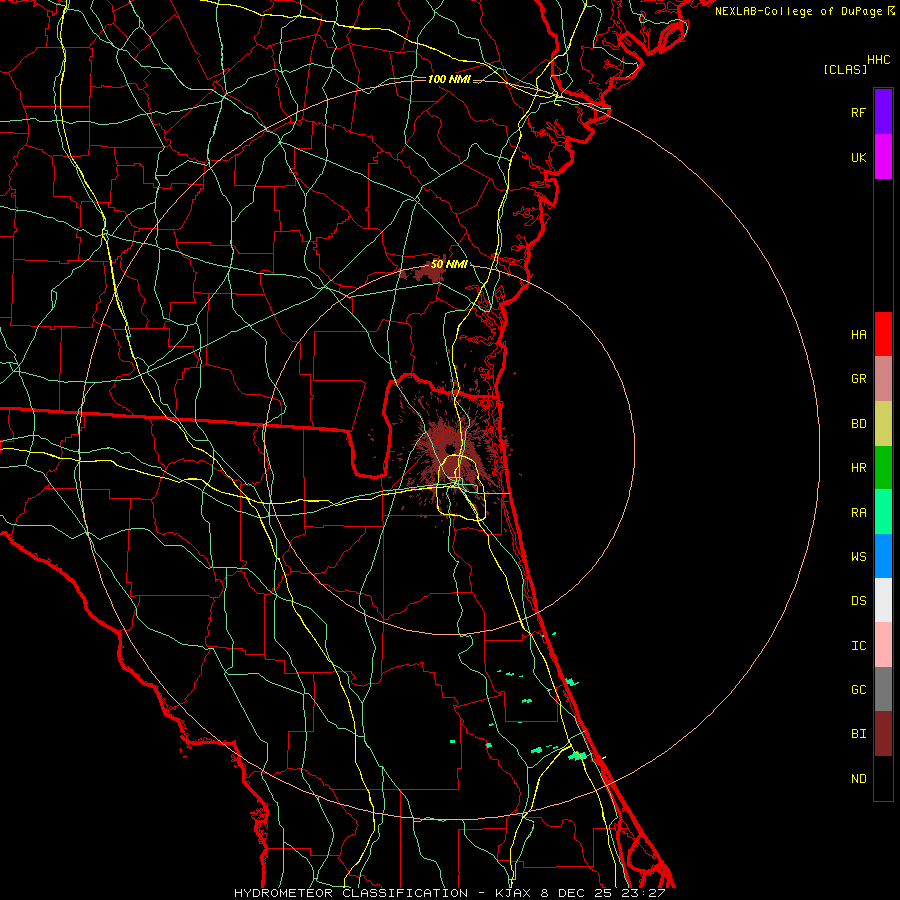This screenshot has height=900, width=900.
Task: Click the 100 NMI range ring label
Action: pyautogui.click(x=449, y=79)
